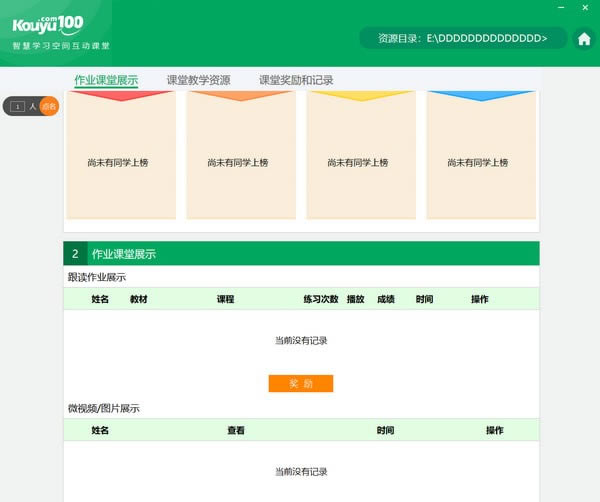Click the 操作 header in the 跟读作业 table
The image size is (600, 502).
click(x=479, y=299)
